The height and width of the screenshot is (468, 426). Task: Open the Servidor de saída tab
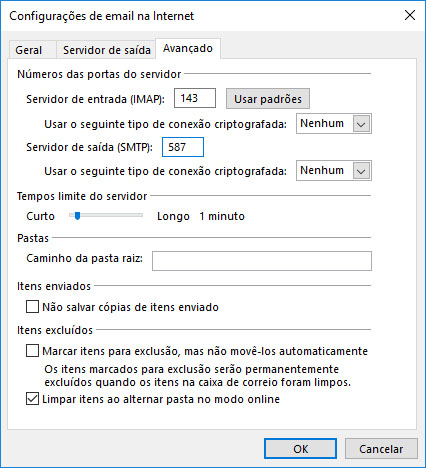107,50
